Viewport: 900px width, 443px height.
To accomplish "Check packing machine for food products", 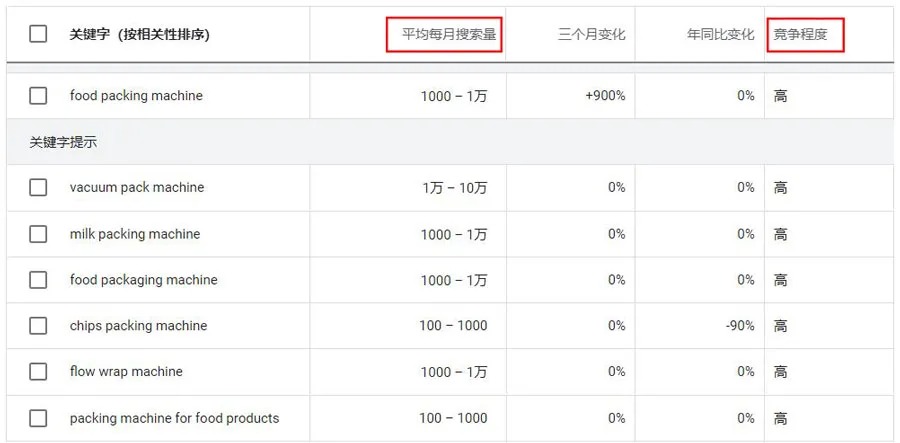I will pyautogui.click(x=38, y=418).
